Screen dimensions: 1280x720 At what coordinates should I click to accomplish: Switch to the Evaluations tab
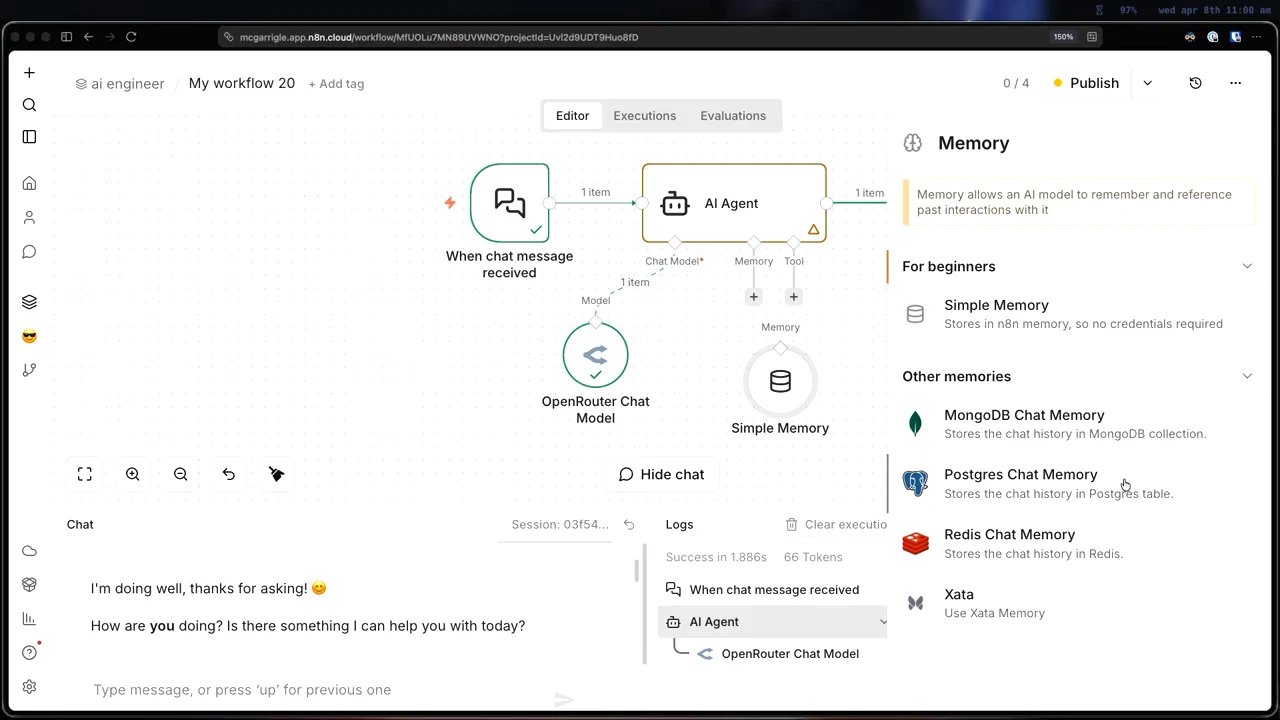(733, 116)
